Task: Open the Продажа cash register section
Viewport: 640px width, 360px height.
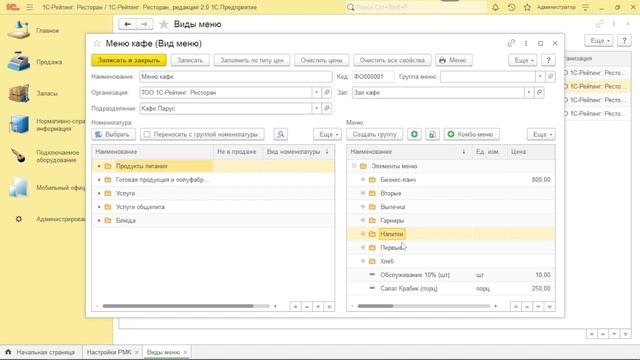Action: (18, 62)
